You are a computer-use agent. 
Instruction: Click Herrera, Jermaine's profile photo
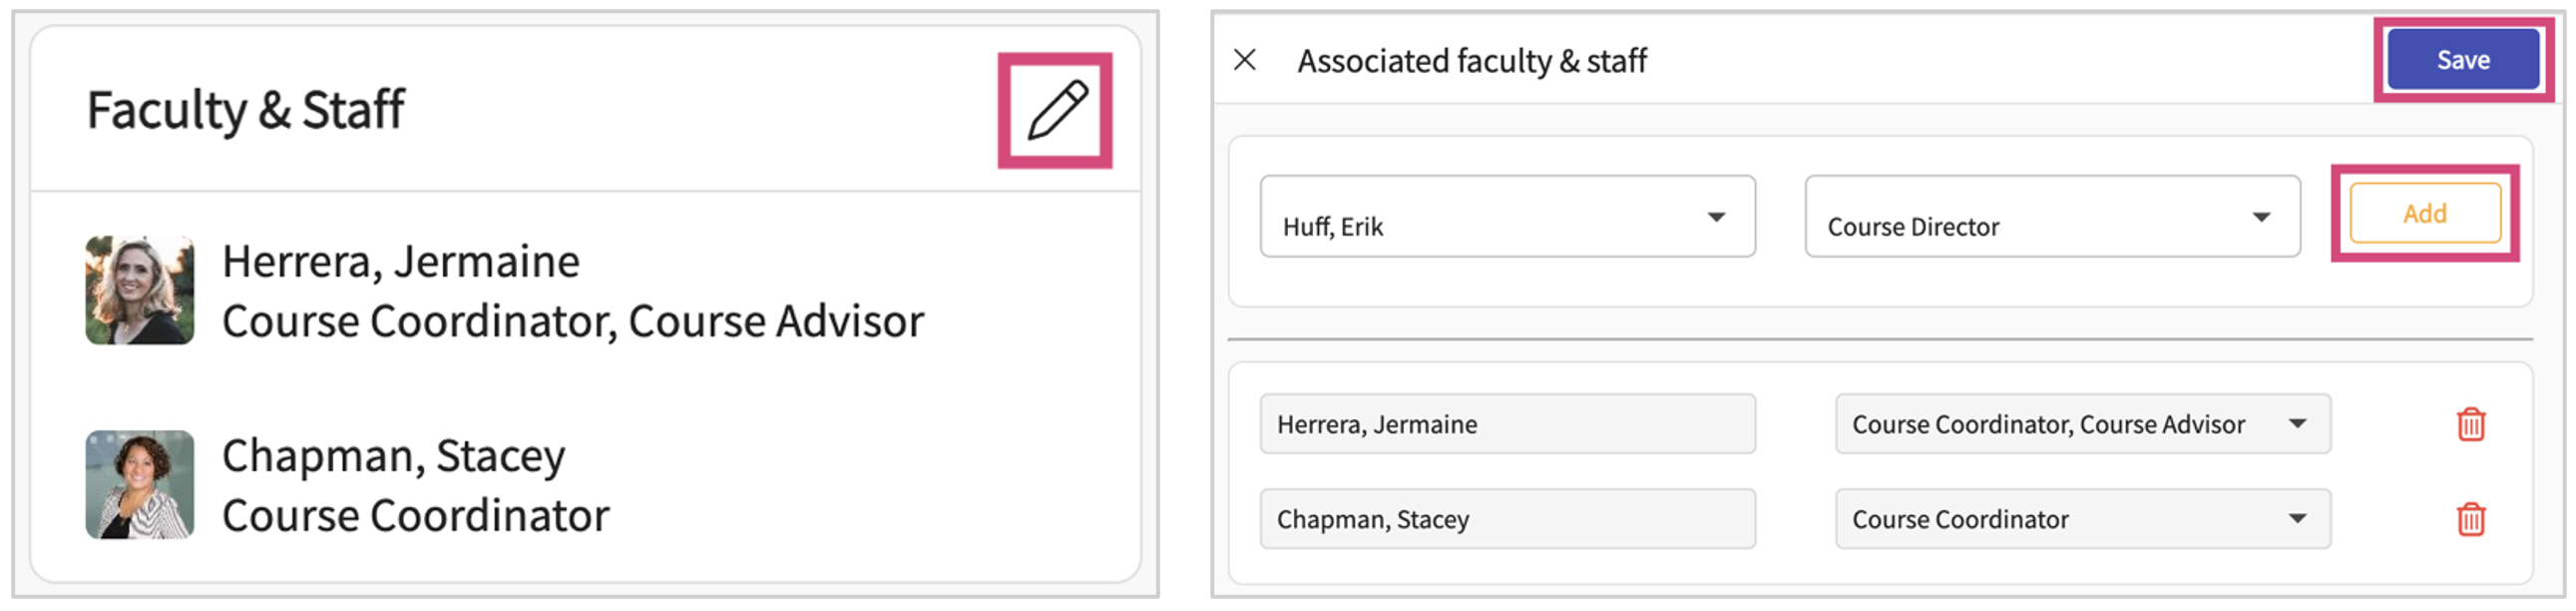tap(140, 290)
